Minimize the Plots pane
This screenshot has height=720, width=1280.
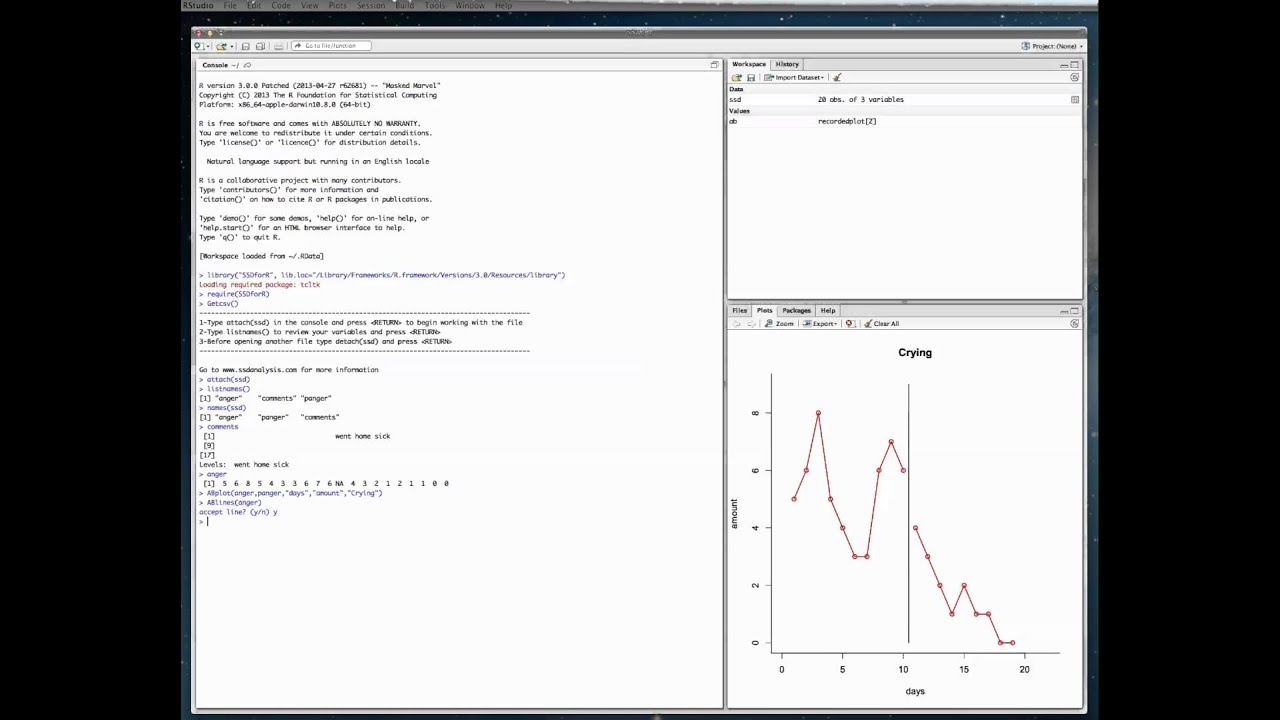[1064, 312]
